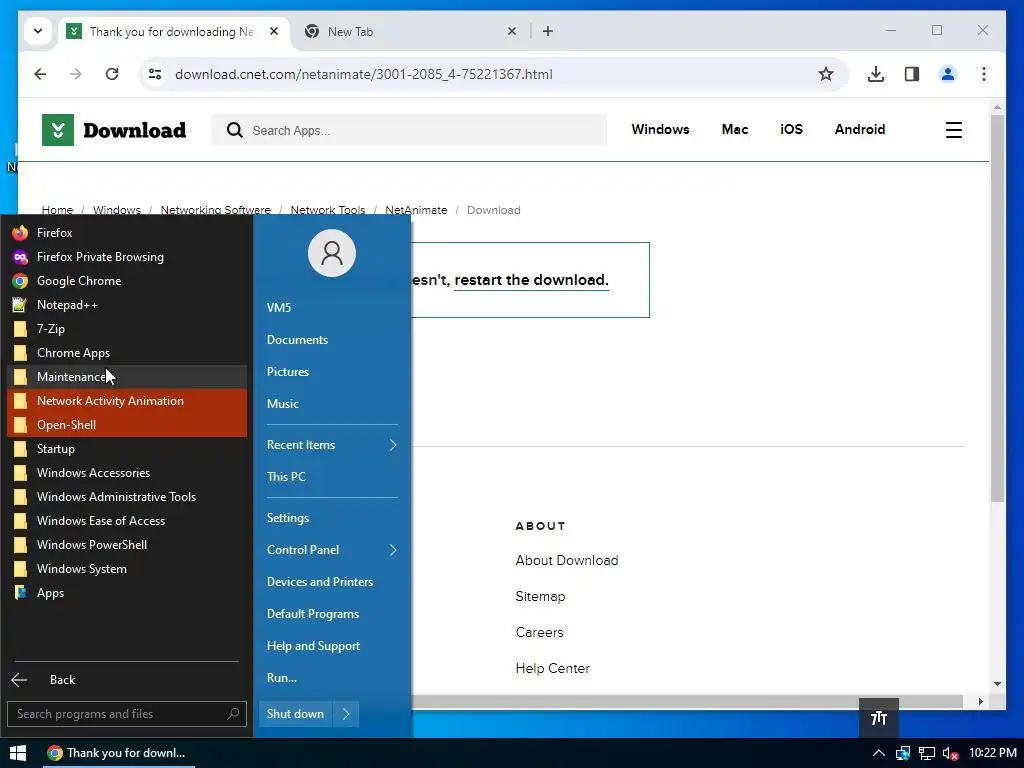Toggle Chrome side panel
This screenshot has height=768, width=1024.
[x=912, y=74]
